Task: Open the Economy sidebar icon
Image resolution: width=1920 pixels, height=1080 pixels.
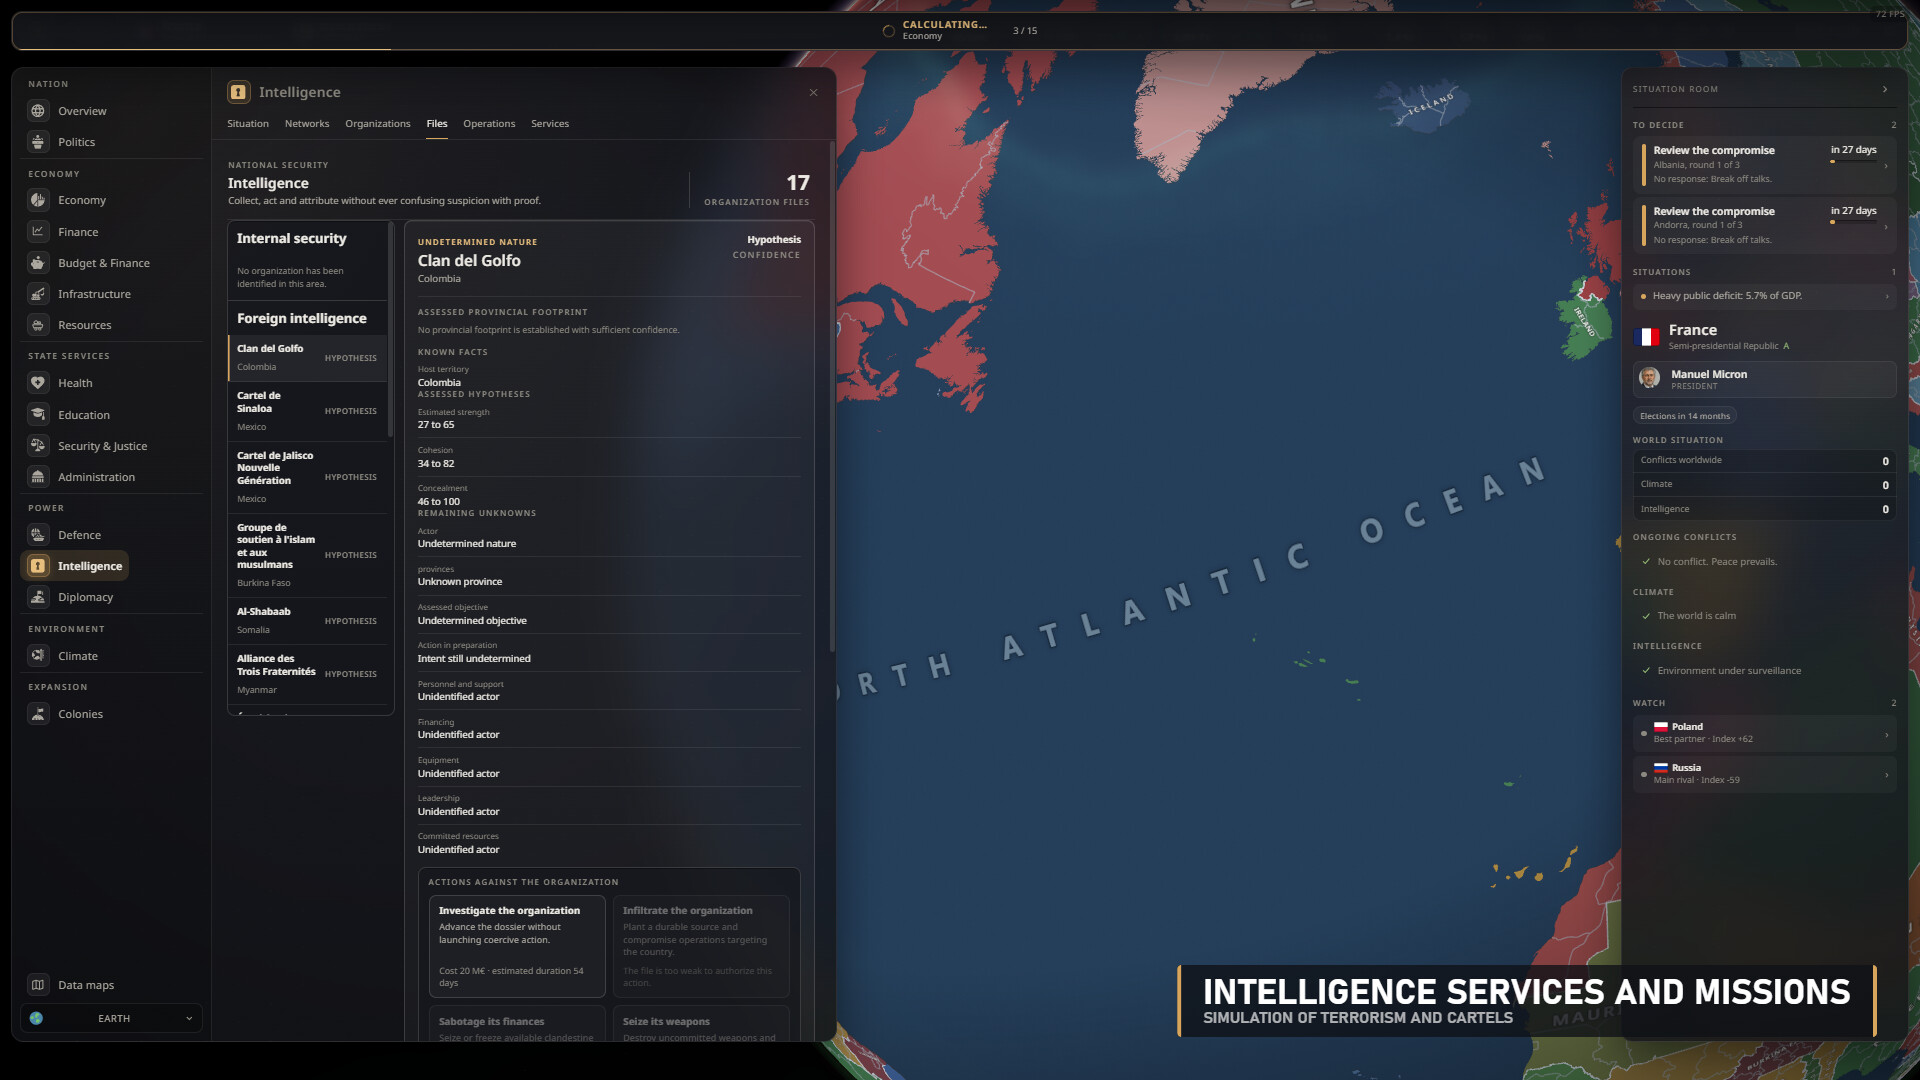Action: [38, 200]
